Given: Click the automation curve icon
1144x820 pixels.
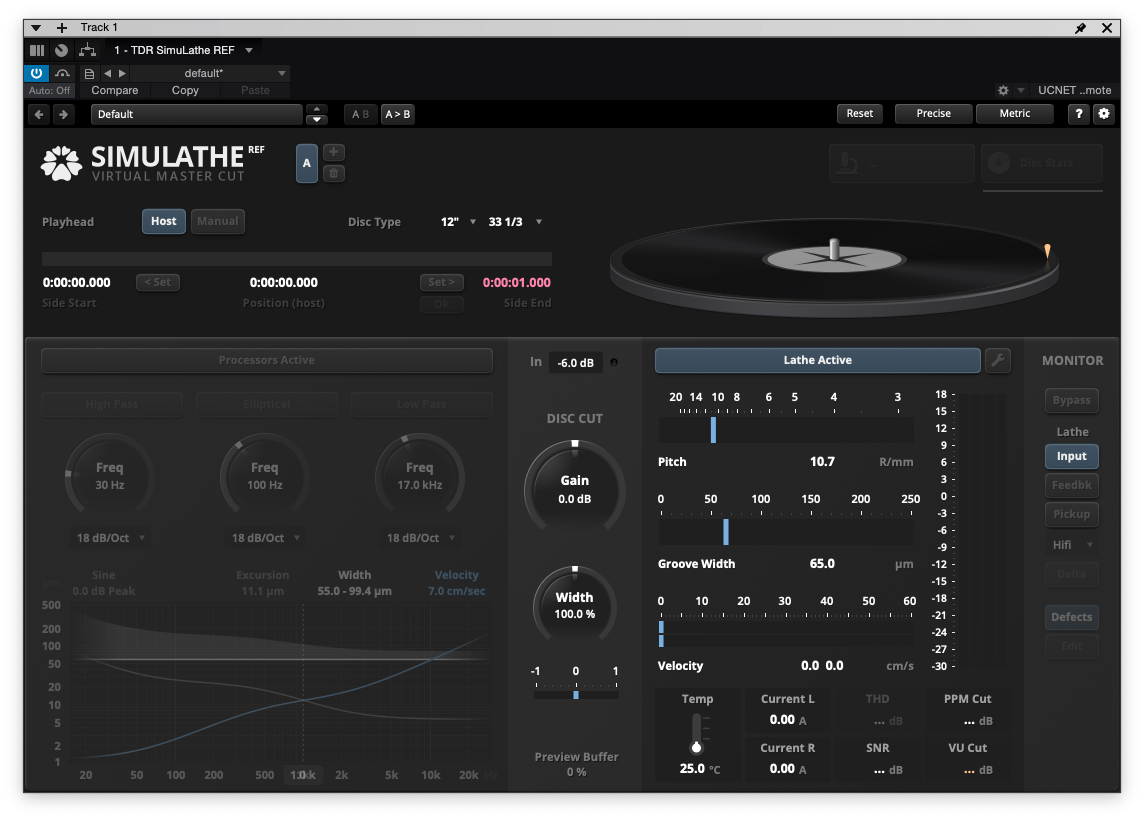Looking at the screenshot, I should pos(63,73).
